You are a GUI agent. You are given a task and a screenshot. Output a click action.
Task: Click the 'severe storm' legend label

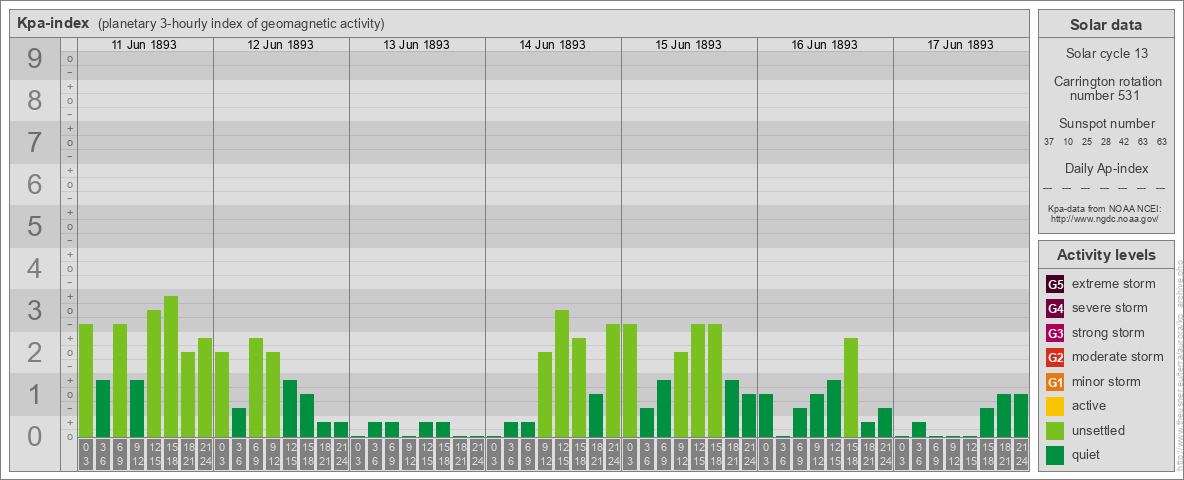coord(1110,308)
